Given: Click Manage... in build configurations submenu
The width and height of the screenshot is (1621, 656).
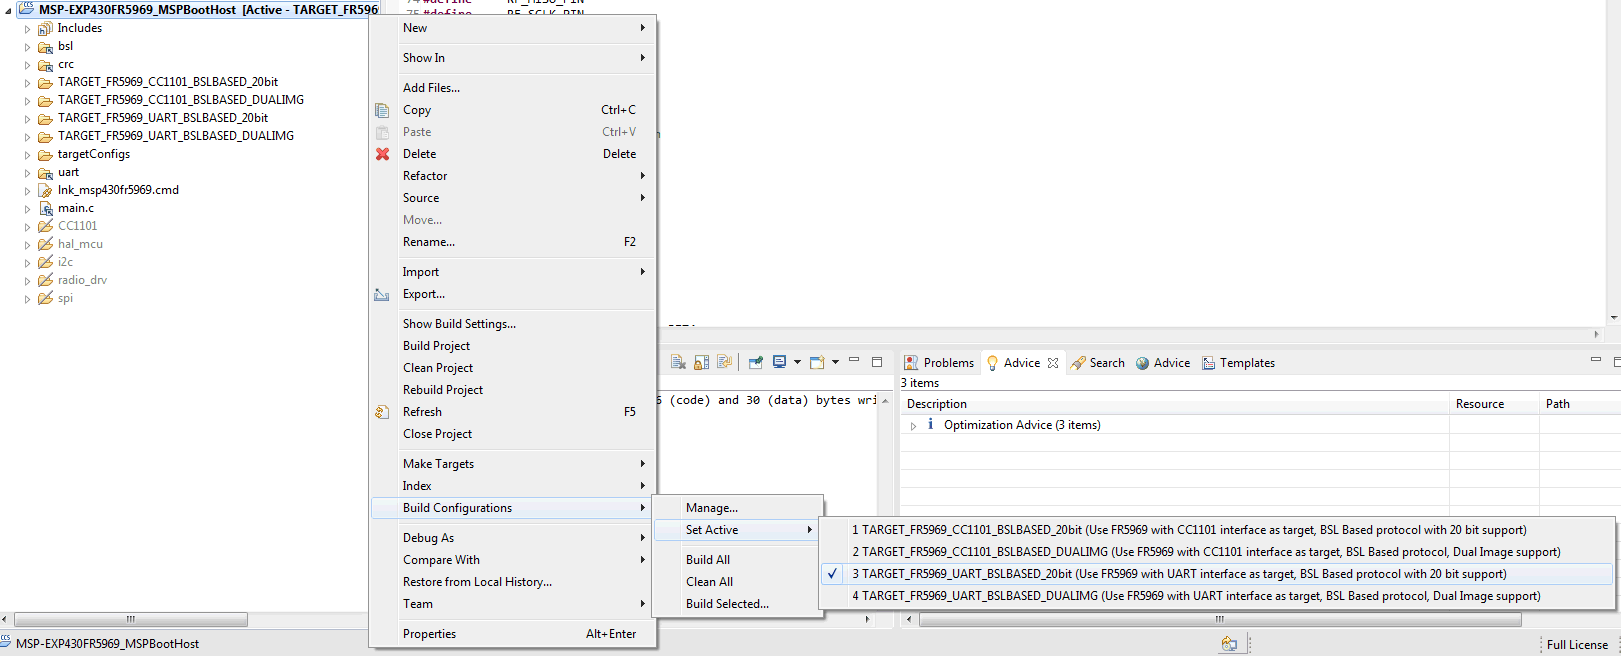Looking at the screenshot, I should tap(712, 508).
